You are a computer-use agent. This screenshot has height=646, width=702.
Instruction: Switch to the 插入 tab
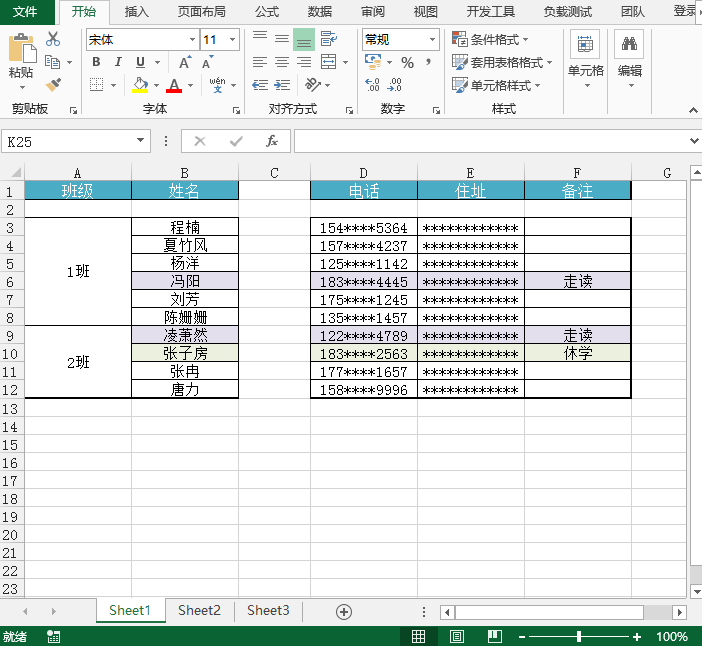pyautogui.click(x=137, y=12)
